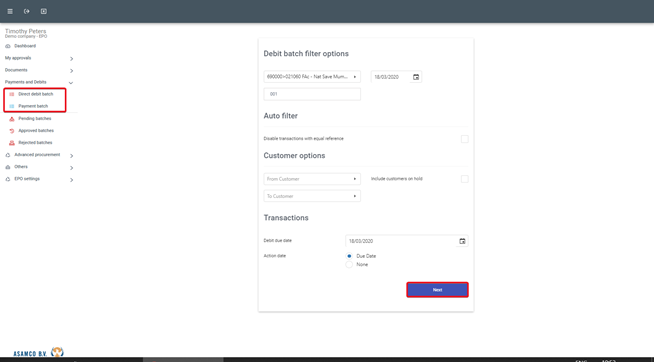Viewport: 654px width, 362px height.
Task: Expand Others chevron
Action: 71,168
